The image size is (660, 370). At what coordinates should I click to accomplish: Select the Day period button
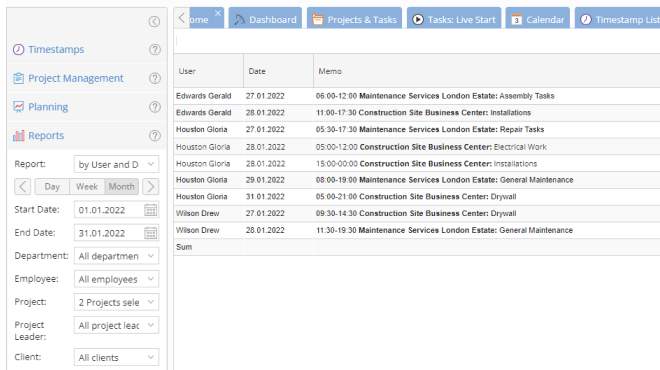coord(52,186)
